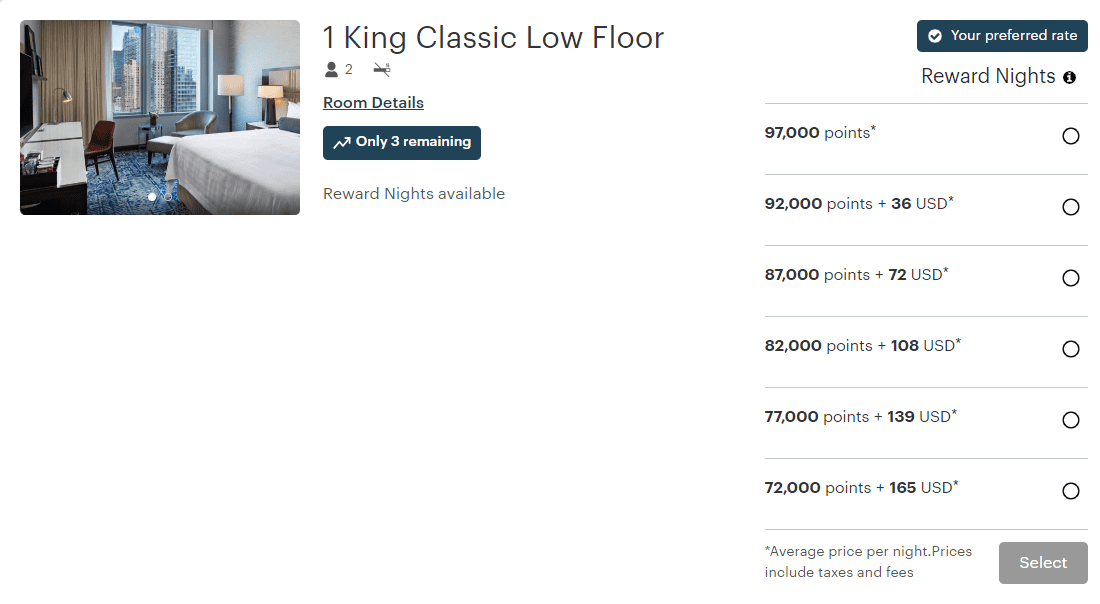Select the 82,000 points + 108 USD radio

point(1071,349)
